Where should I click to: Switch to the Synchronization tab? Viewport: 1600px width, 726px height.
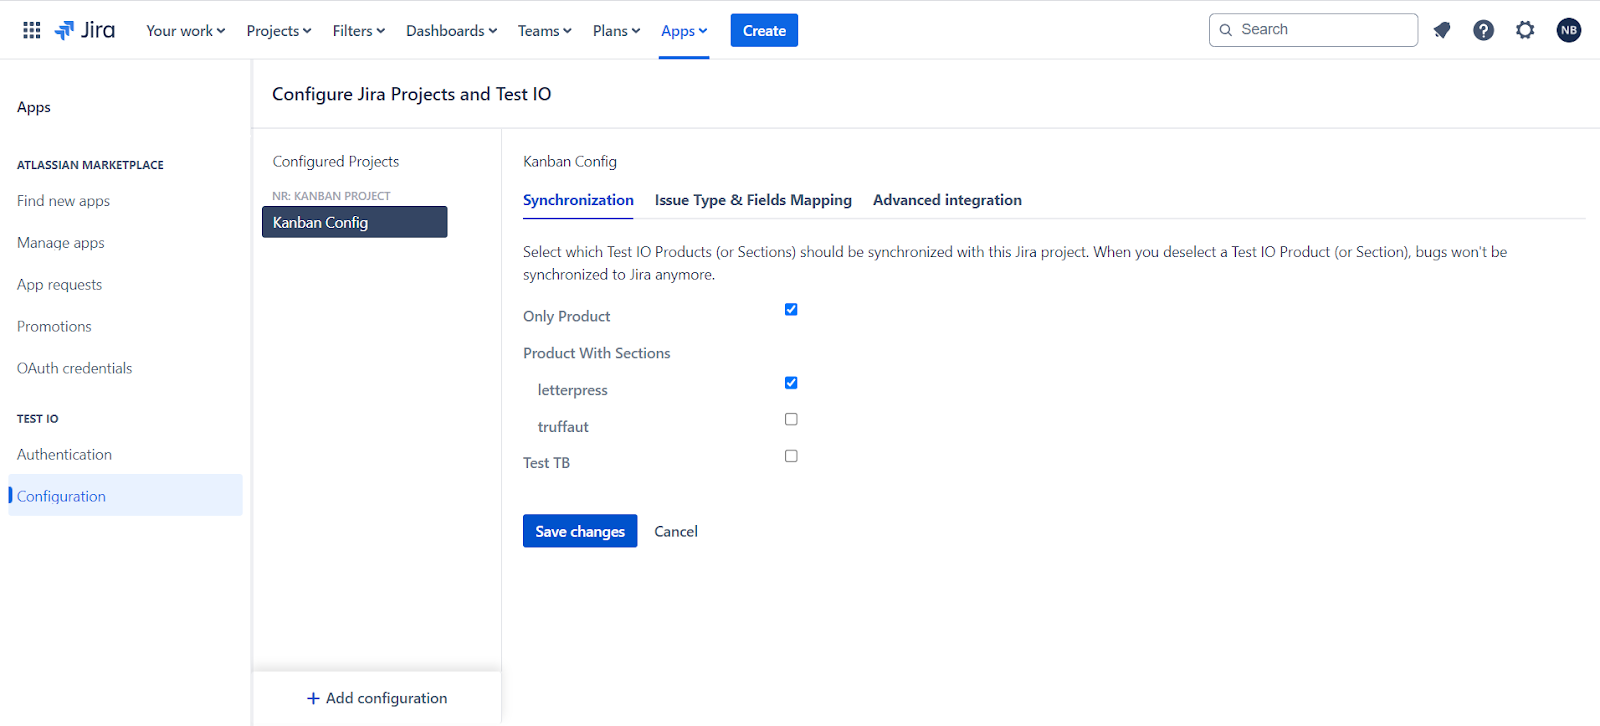(x=578, y=200)
